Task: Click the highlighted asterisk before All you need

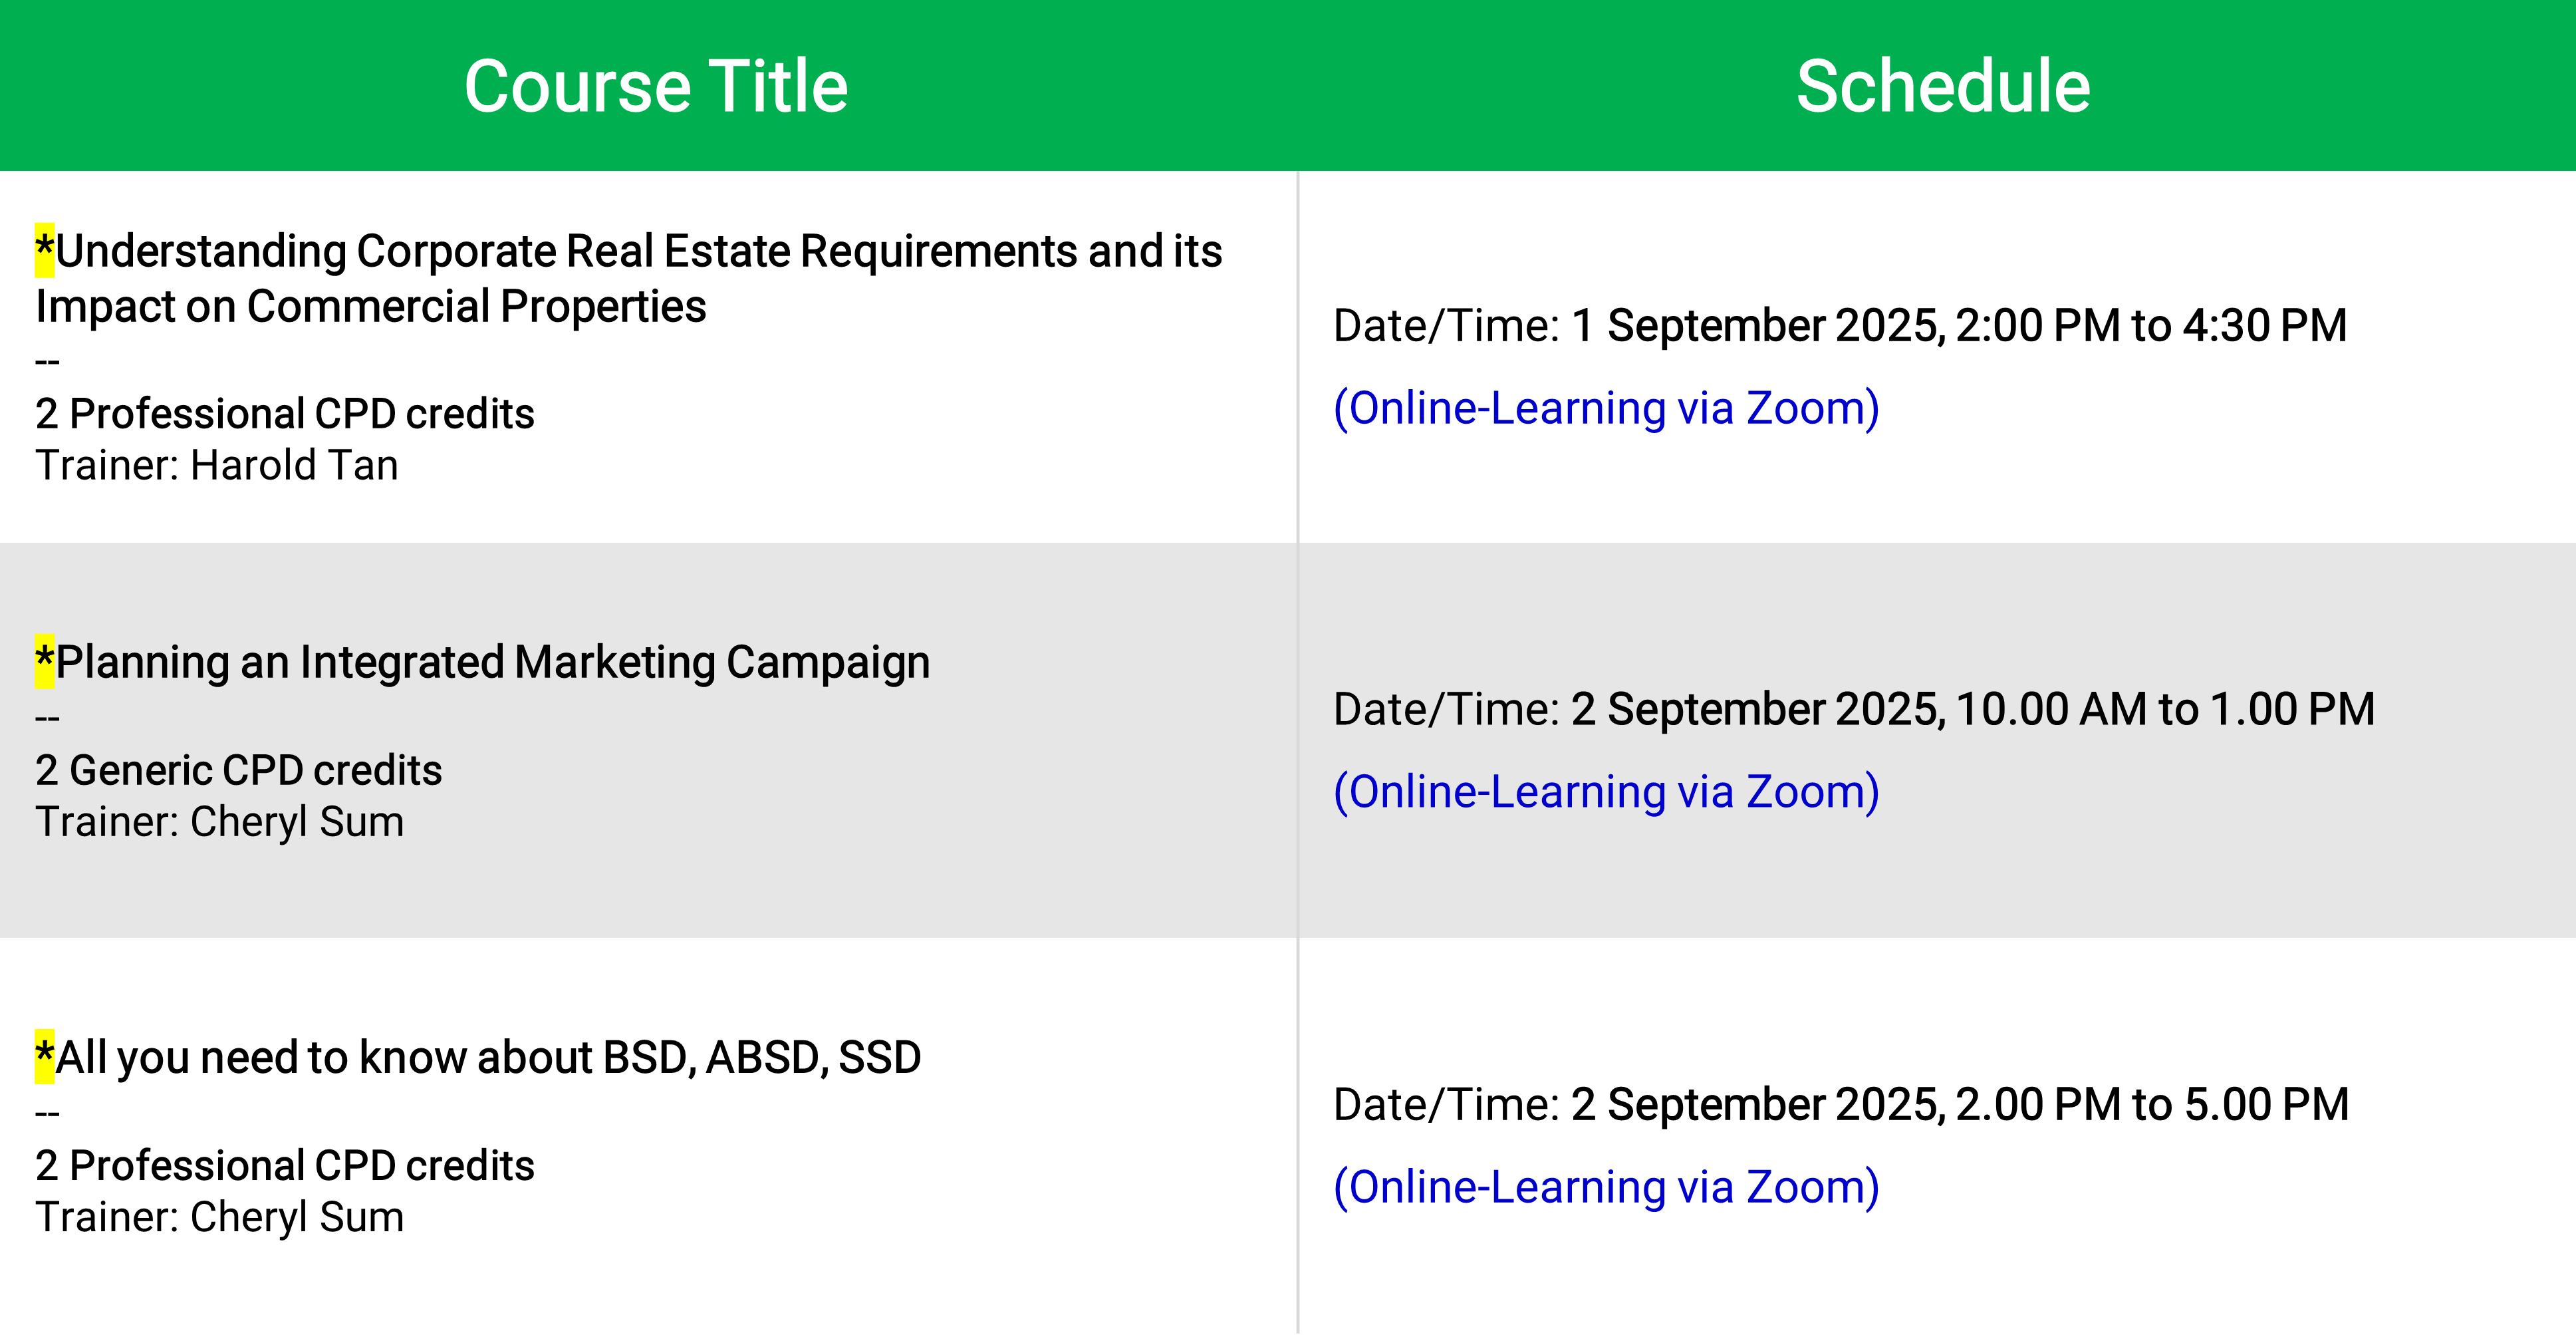Action: (45, 1057)
